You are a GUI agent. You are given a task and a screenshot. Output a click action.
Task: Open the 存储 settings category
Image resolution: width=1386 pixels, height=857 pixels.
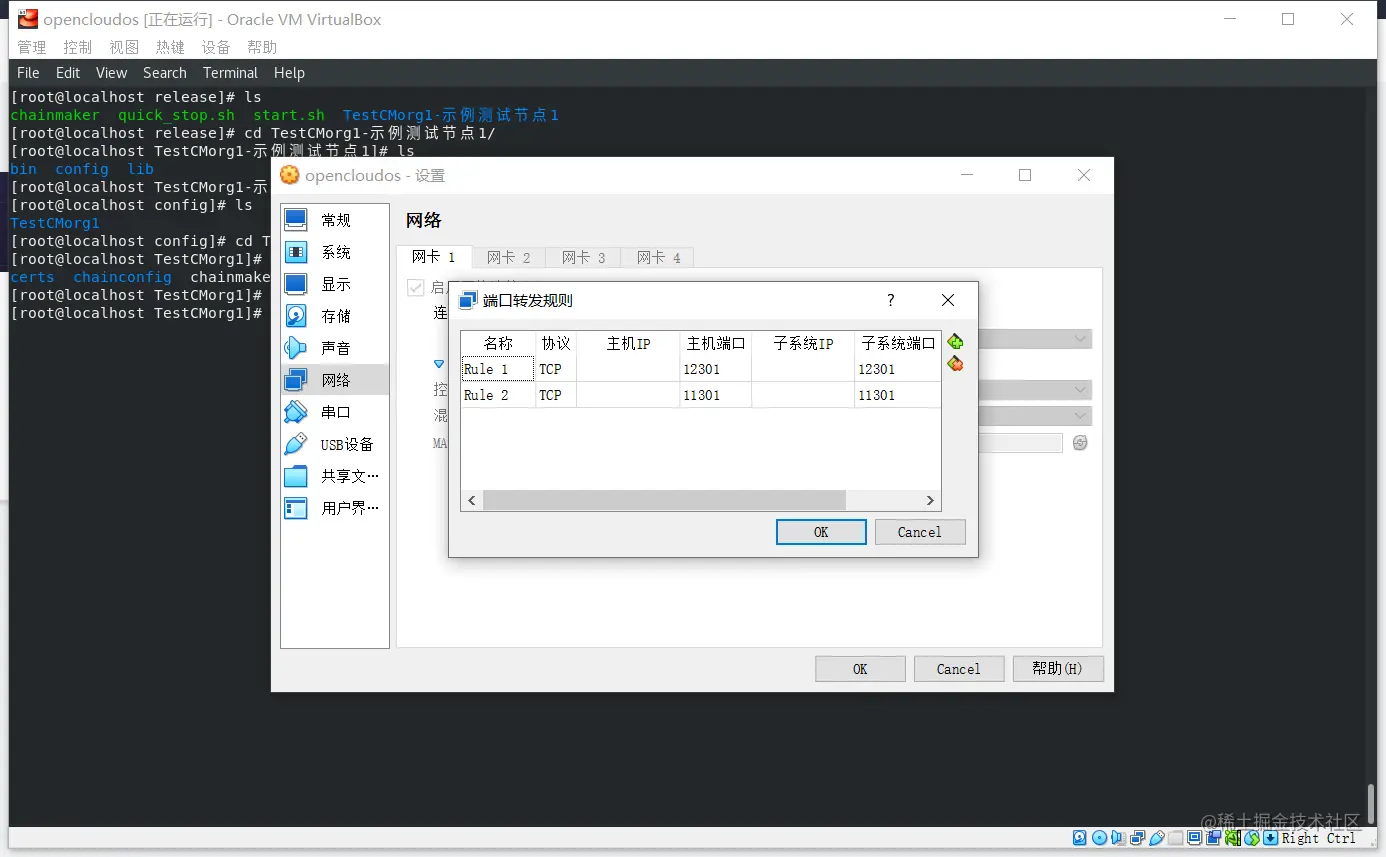click(335, 316)
